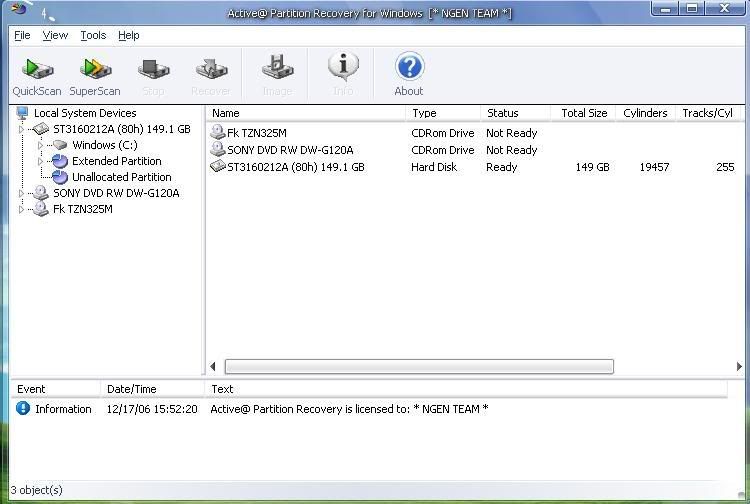Click the Information event icon in log
750x504 pixels.
tap(22, 408)
